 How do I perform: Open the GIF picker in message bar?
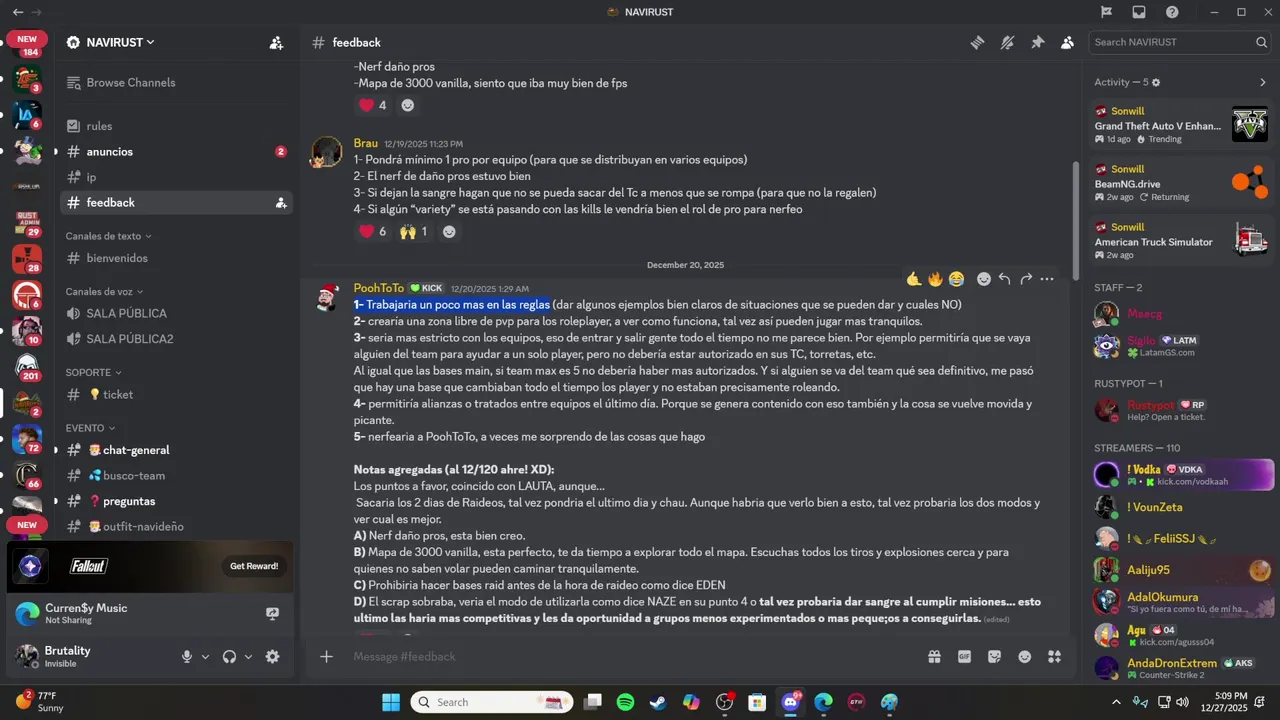(964, 657)
